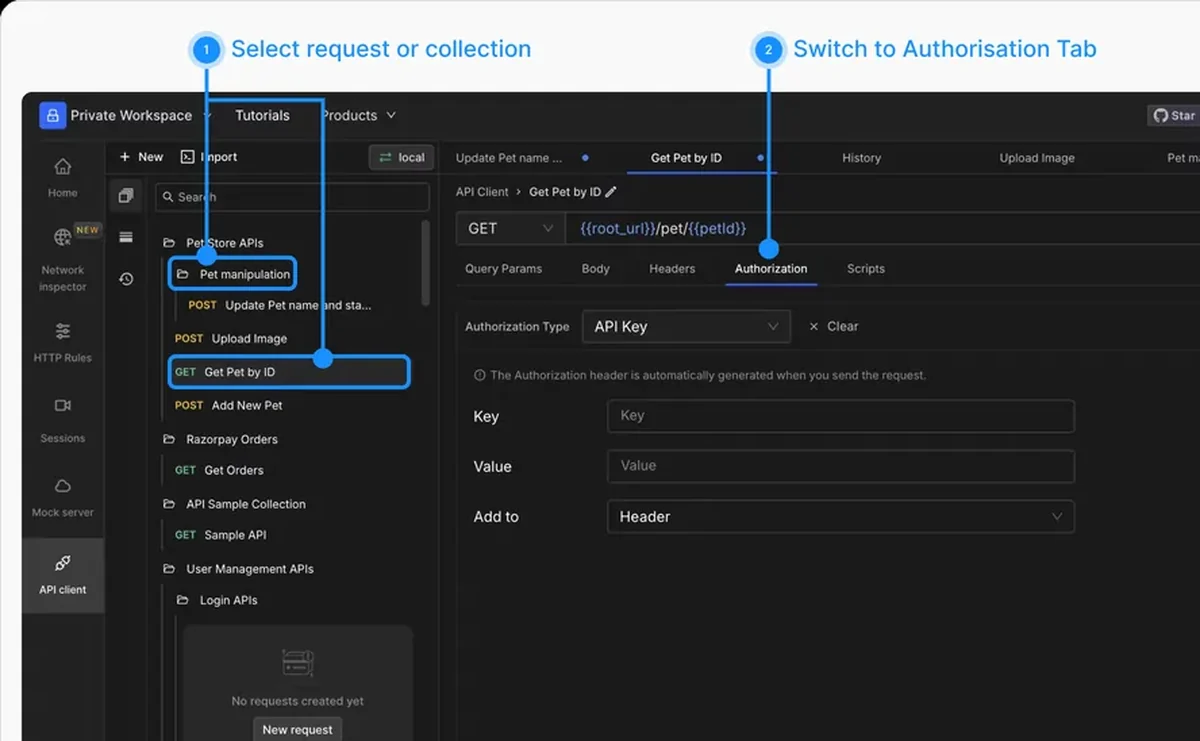This screenshot has width=1200, height=741.
Task: Switch to the Query Params tab
Action: click(x=503, y=269)
